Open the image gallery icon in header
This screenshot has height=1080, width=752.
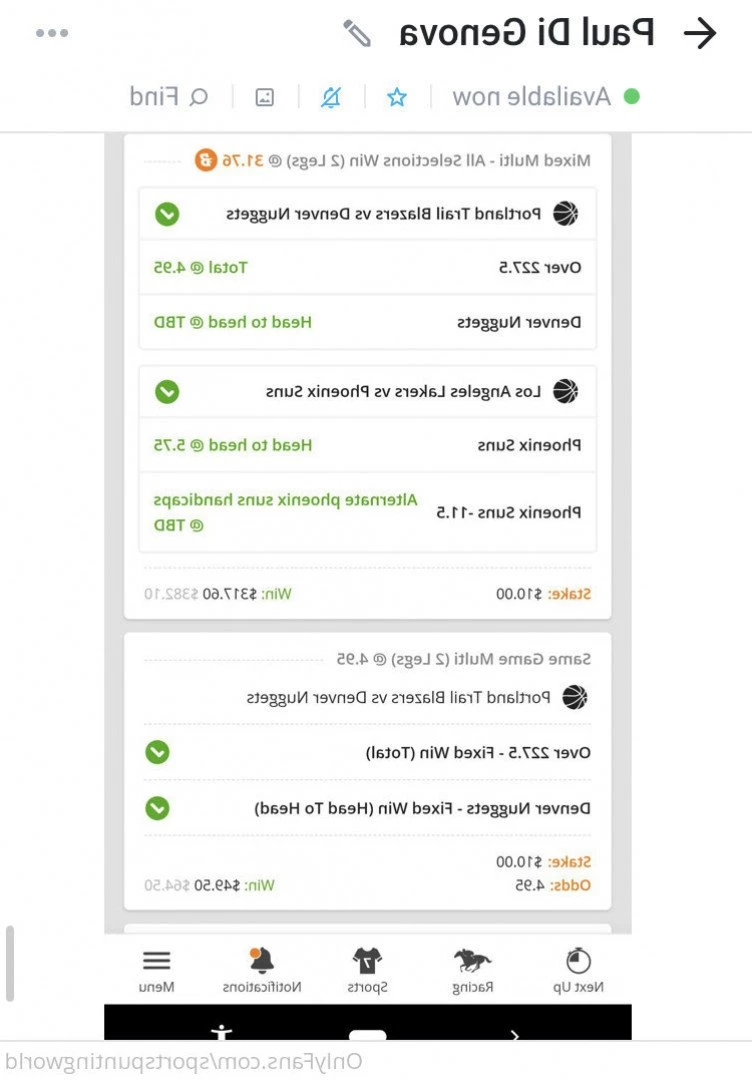click(264, 97)
